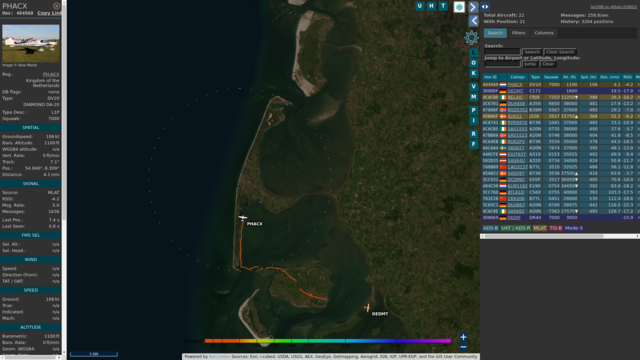
Task: Focus the Jump to Airport input field
Action: (502, 64)
